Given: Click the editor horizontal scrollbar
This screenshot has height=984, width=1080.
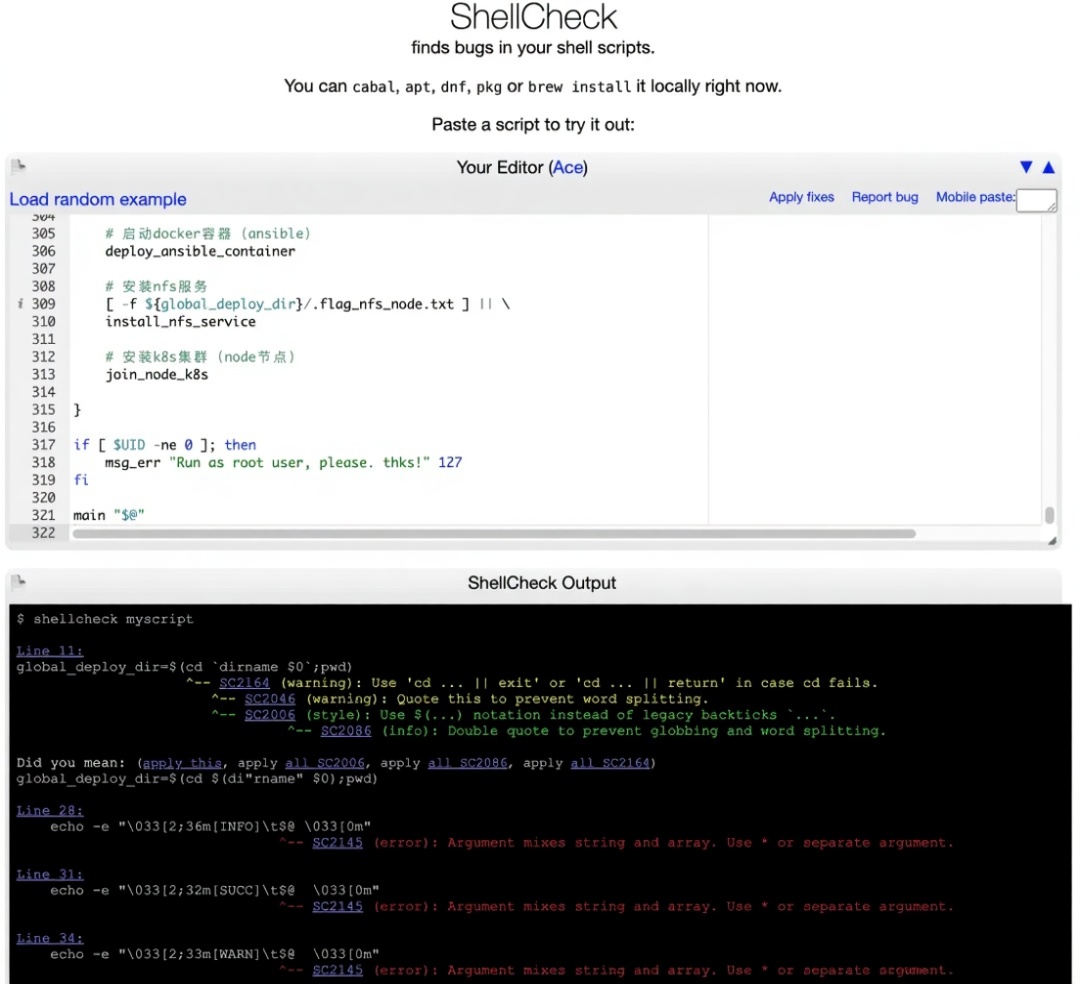Looking at the screenshot, I should tap(494, 534).
